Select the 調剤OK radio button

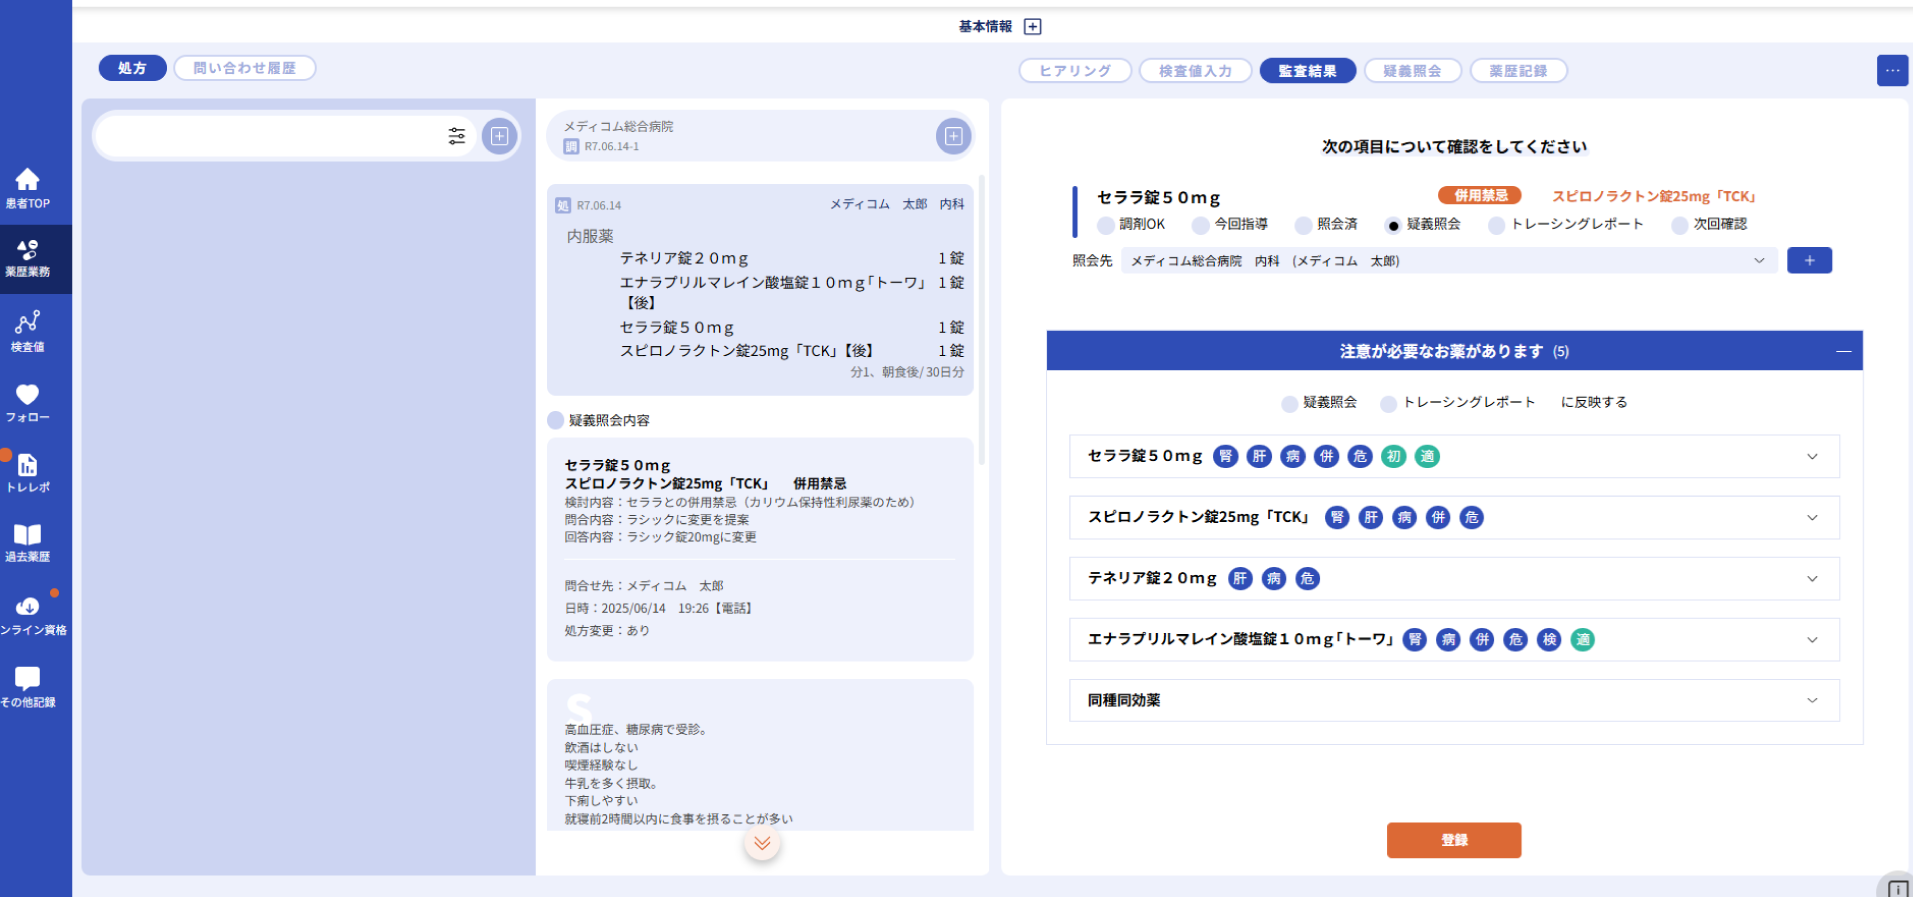tap(1106, 225)
